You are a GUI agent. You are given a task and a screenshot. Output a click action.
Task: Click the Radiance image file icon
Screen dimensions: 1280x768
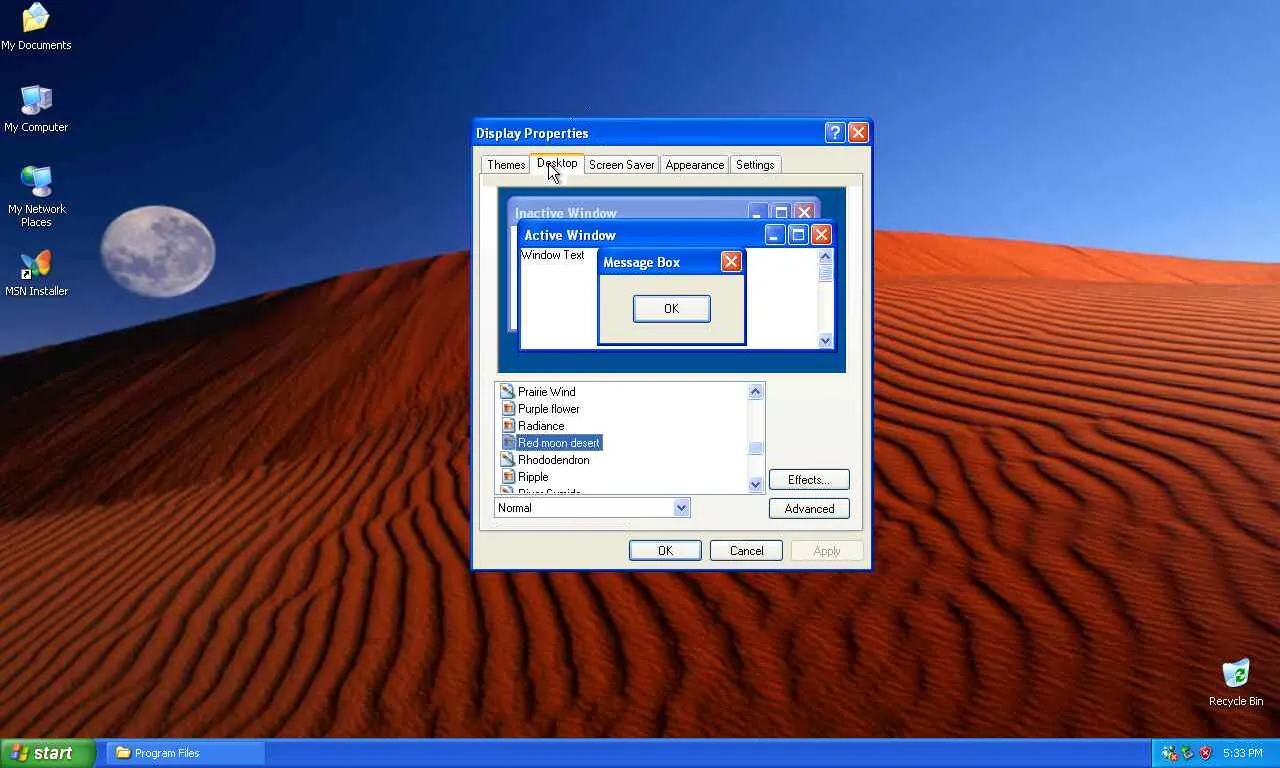pyautogui.click(x=508, y=426)
